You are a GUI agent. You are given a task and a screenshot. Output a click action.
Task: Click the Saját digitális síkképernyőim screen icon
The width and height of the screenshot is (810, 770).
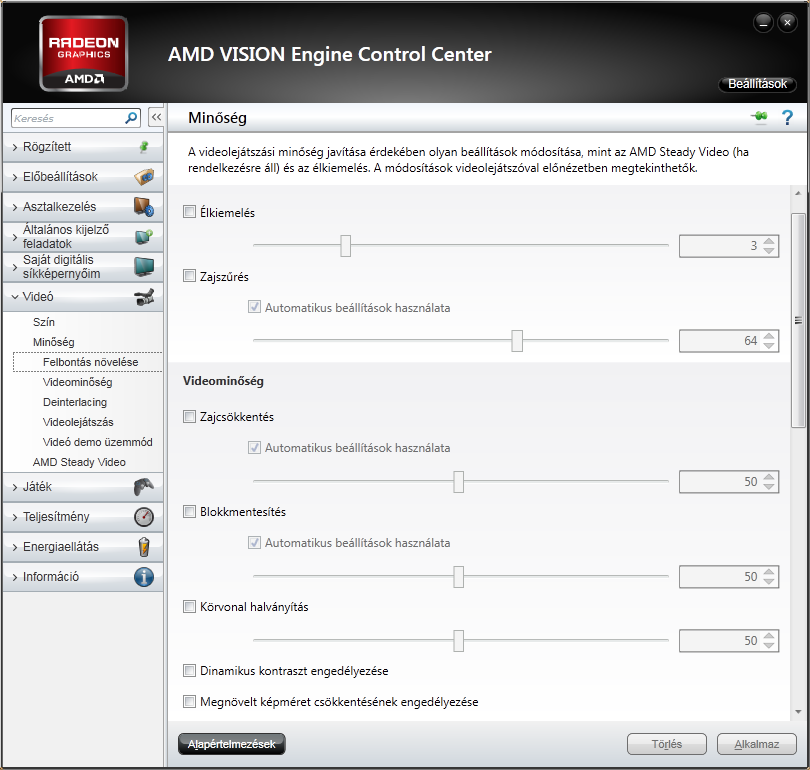144,266
